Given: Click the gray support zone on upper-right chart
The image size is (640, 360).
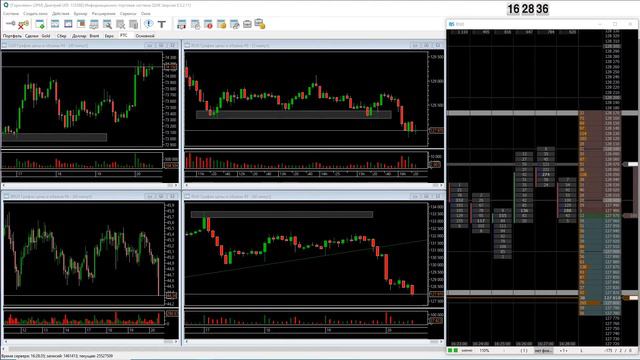Looking at the screenshot, I should click(293, 115).
